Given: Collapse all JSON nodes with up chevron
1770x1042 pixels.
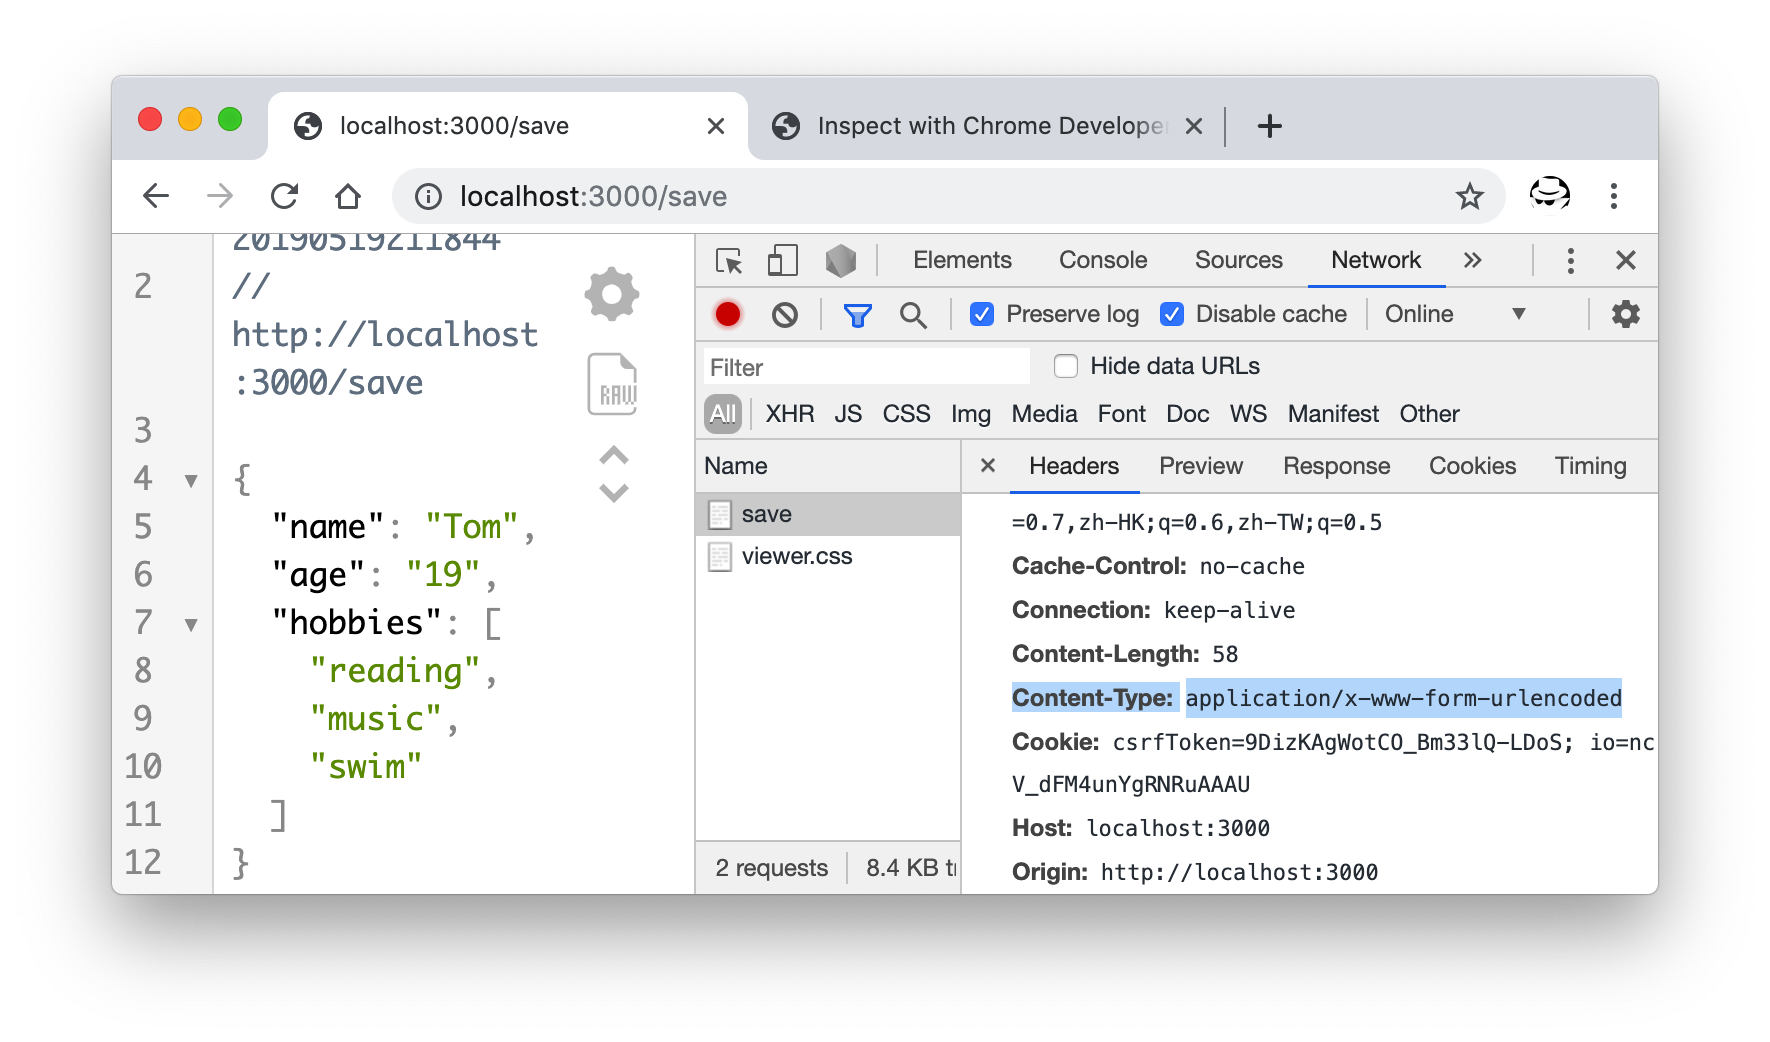Looking at the screenshot, I should pyautogui.click(x=614, y=456).
